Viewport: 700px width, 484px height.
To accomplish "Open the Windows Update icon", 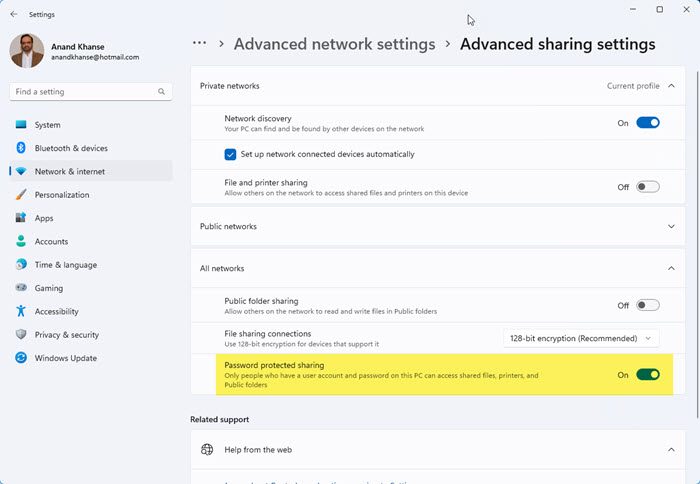I will (x=21, y=358).
